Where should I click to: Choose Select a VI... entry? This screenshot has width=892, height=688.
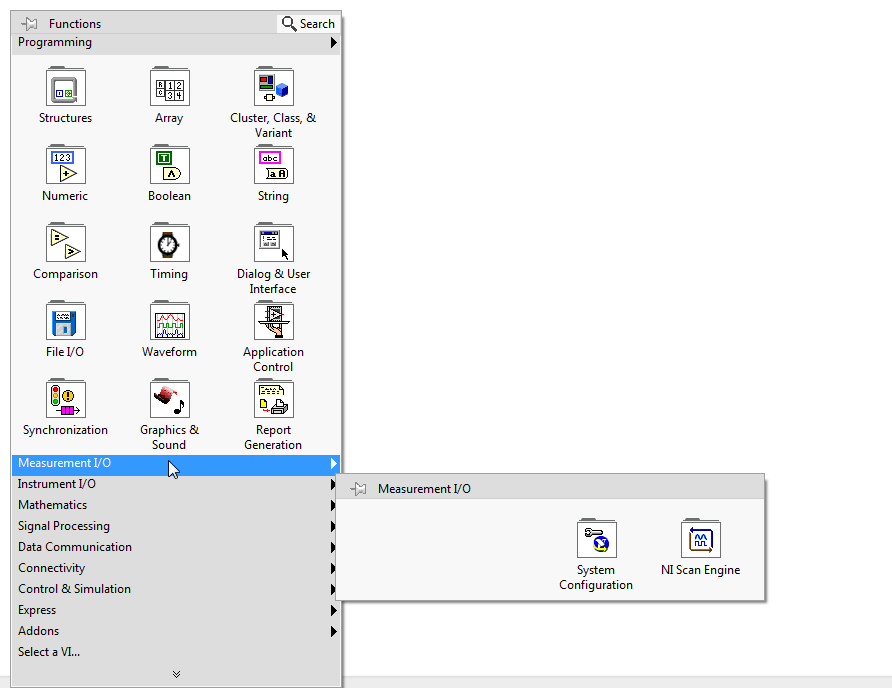click(x=176, y=653)
